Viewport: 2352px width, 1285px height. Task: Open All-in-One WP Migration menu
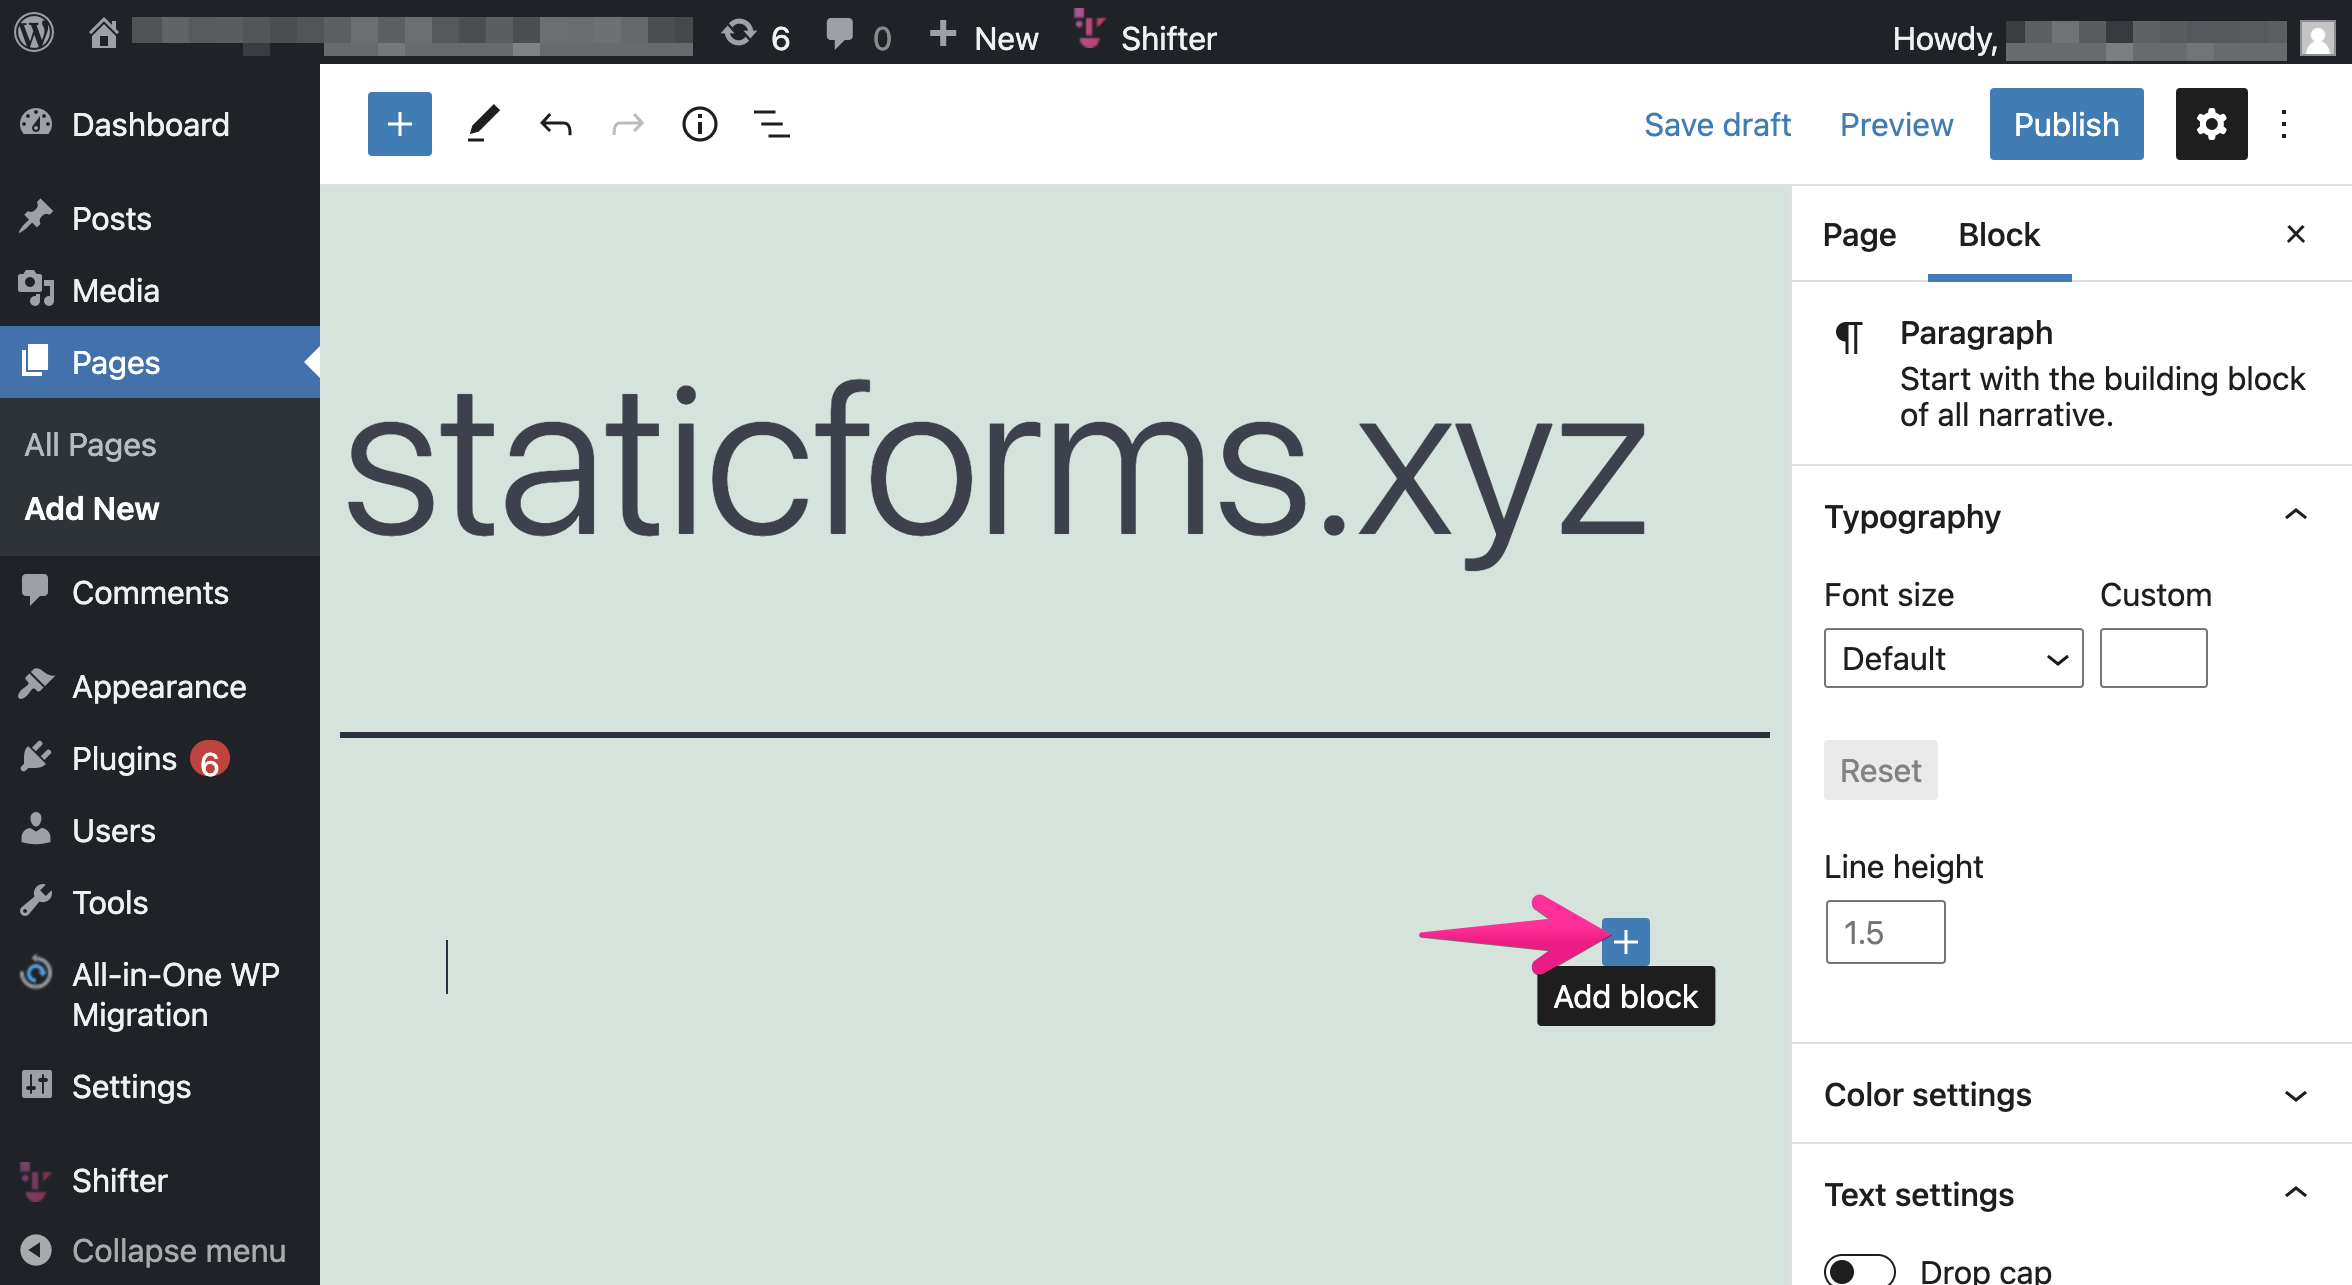[160, 994]
